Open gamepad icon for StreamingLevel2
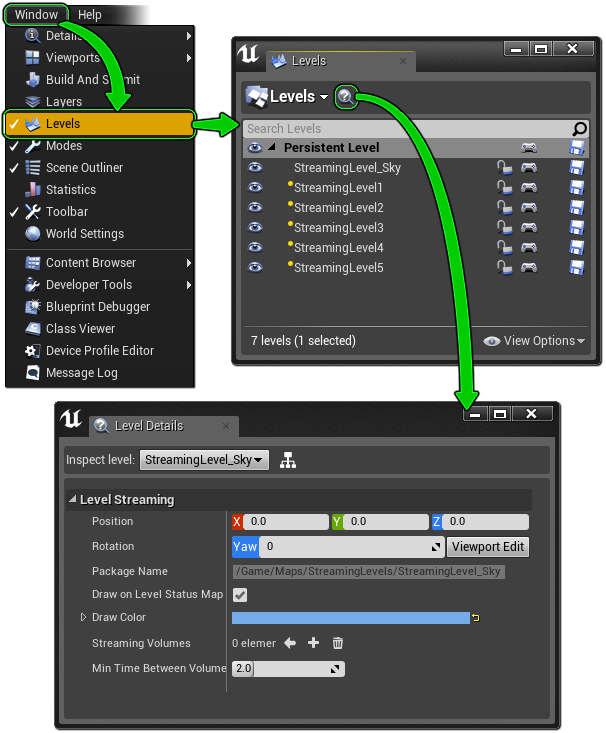 pos(529,208)
